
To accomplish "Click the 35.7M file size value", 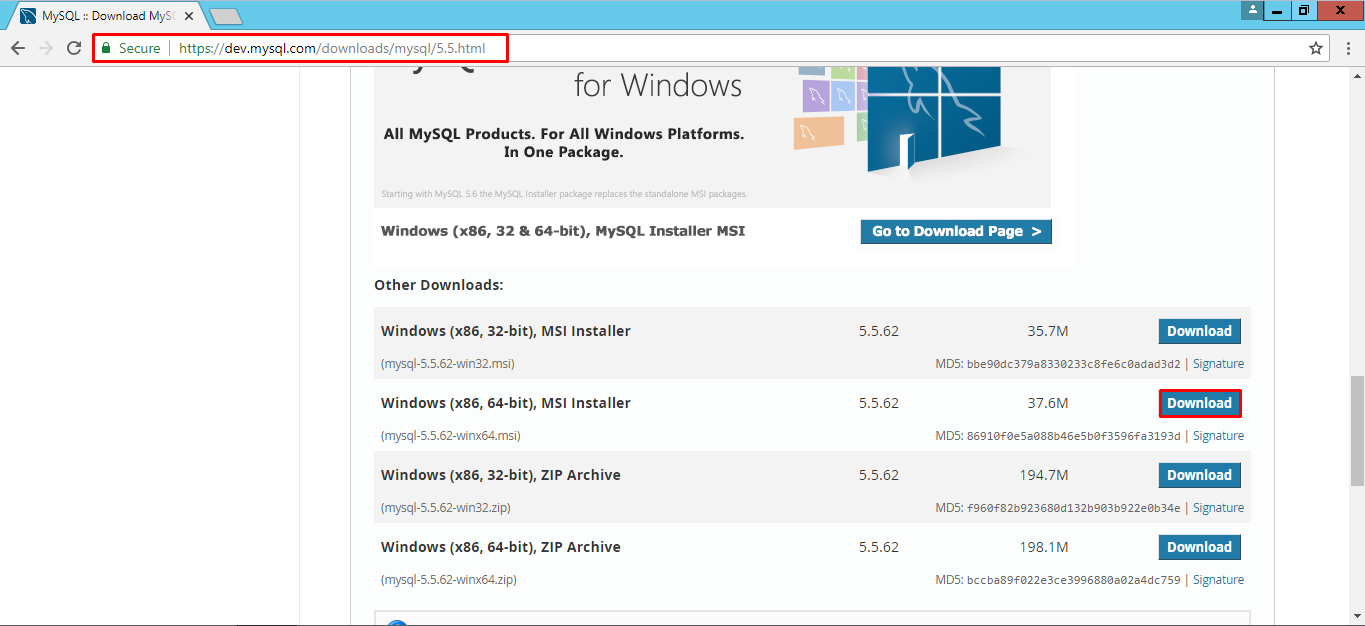I will tap(1048, 331).
